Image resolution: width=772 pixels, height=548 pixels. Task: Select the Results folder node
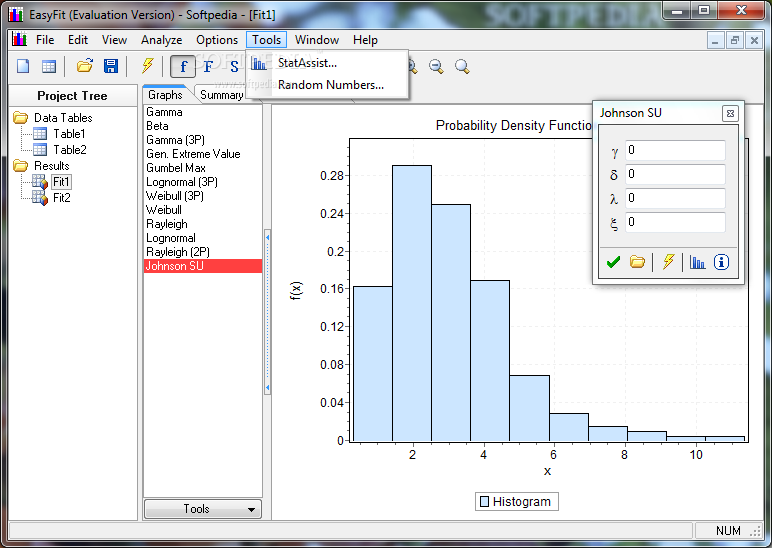(x=51, y=165)
